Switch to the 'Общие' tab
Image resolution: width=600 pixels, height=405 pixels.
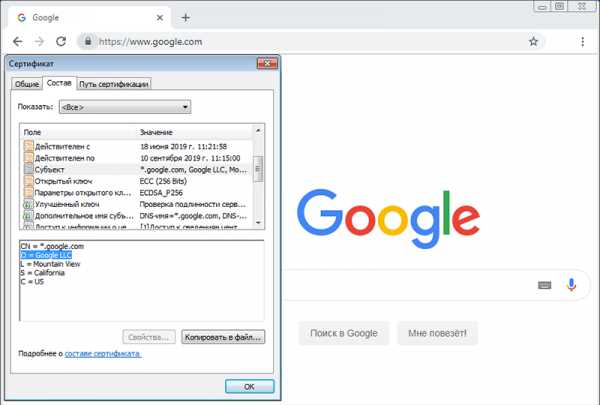point(27,84)
